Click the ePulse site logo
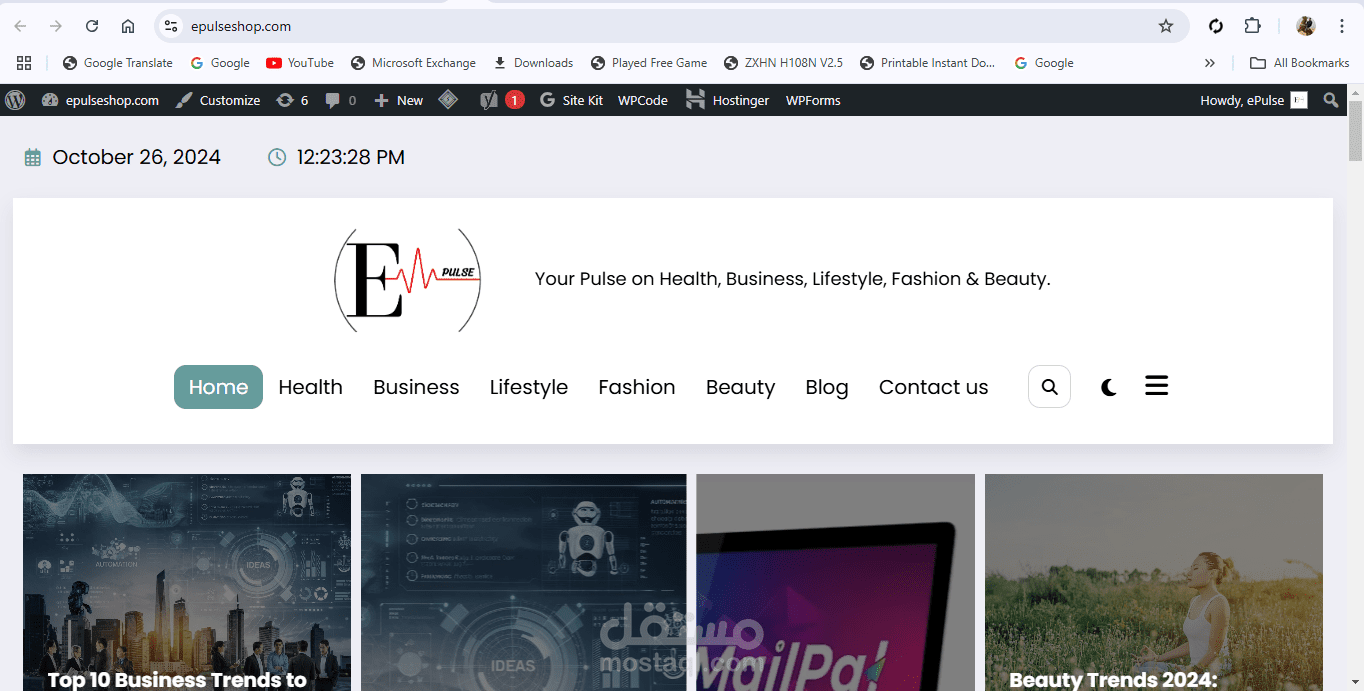The width and height of the screenshot is (1364, 691). 408,280
